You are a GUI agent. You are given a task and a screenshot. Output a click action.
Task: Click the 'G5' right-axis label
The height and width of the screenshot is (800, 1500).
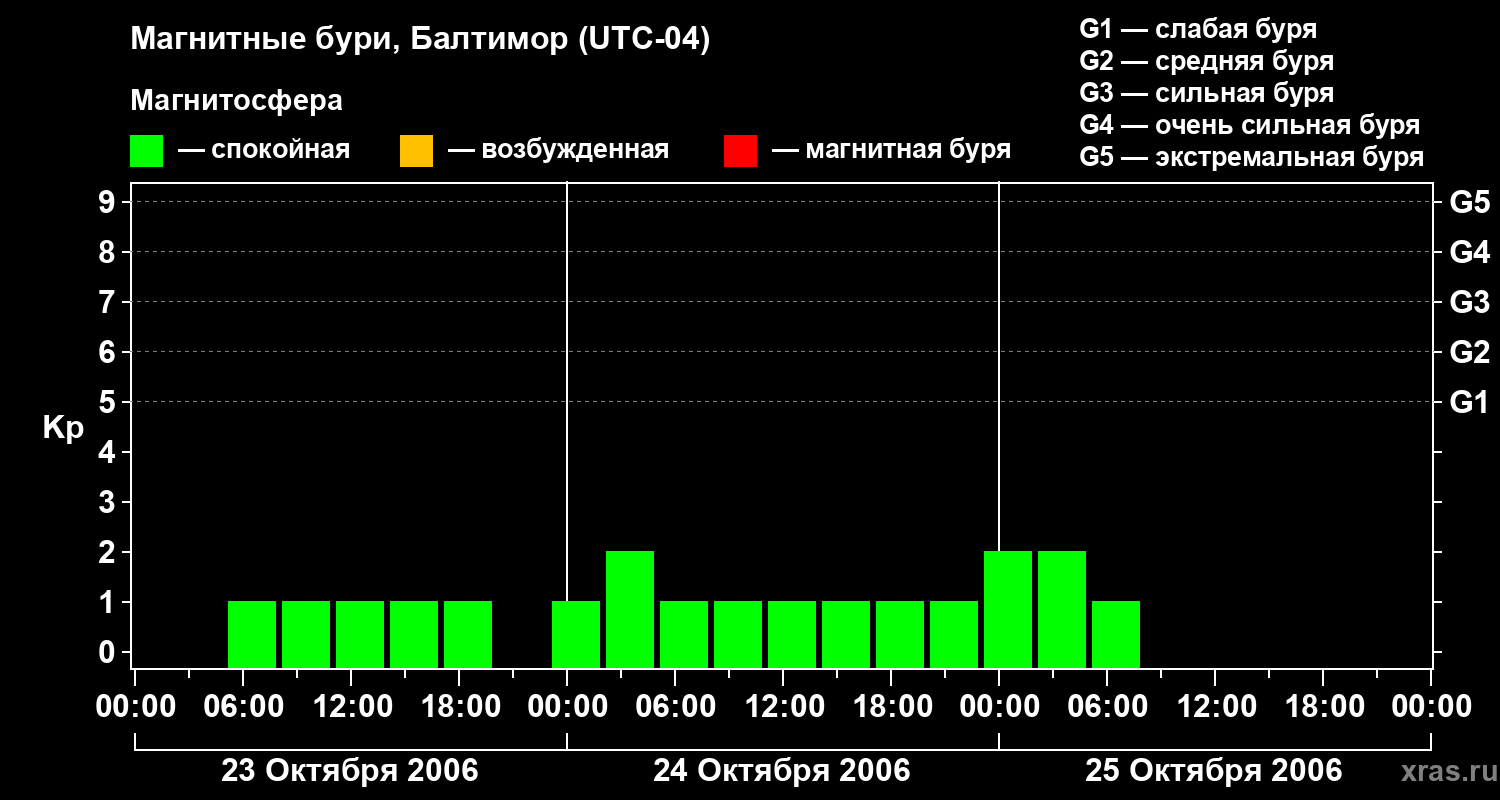(x=1469, y=202)
